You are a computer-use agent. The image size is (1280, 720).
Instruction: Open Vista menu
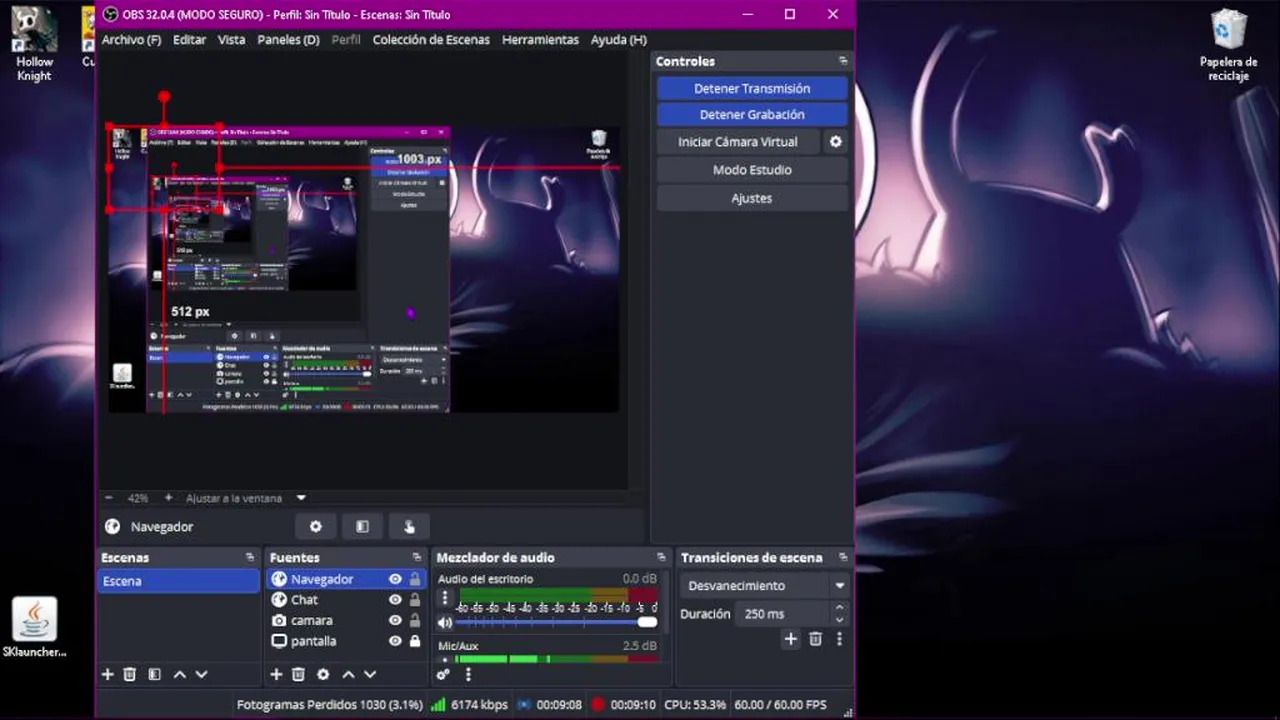(231, 40)
